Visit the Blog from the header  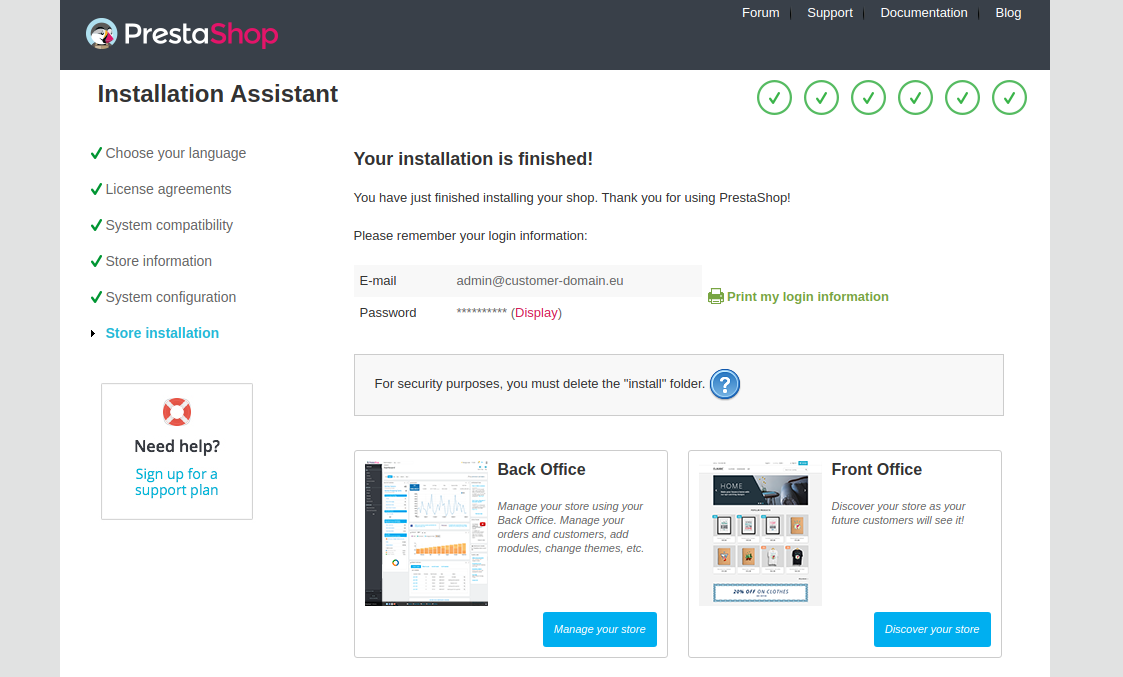pos(1008,13)
